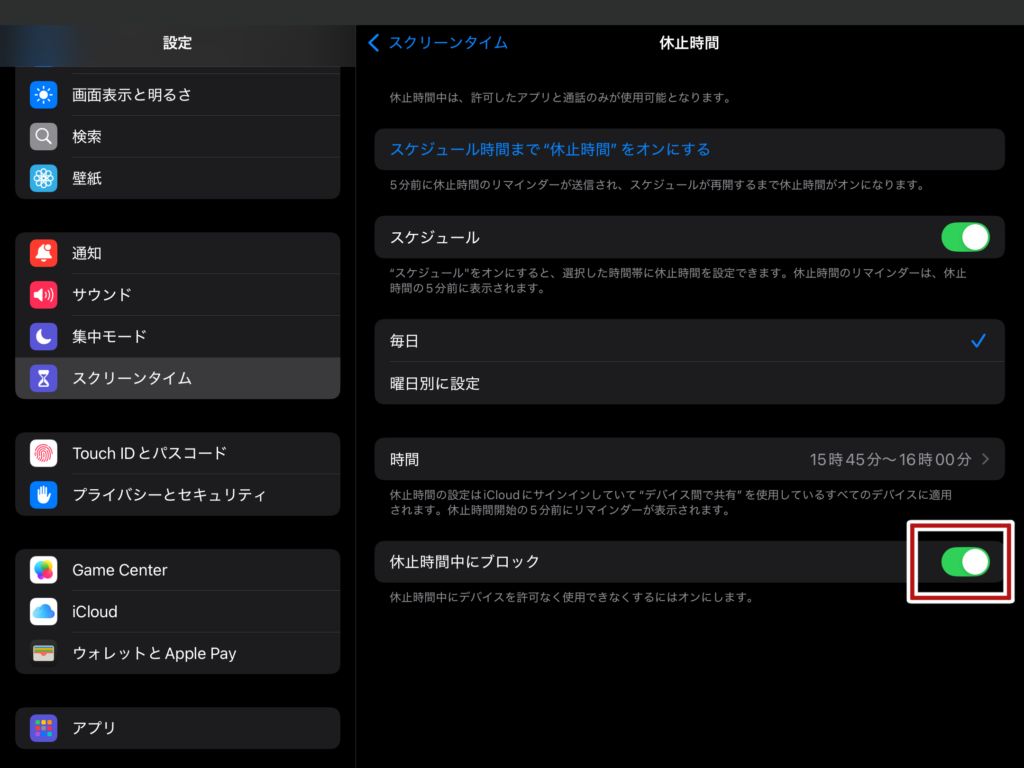Tap the Privacy & Security hand icon

pyautogui.click(x=43, y=495)
